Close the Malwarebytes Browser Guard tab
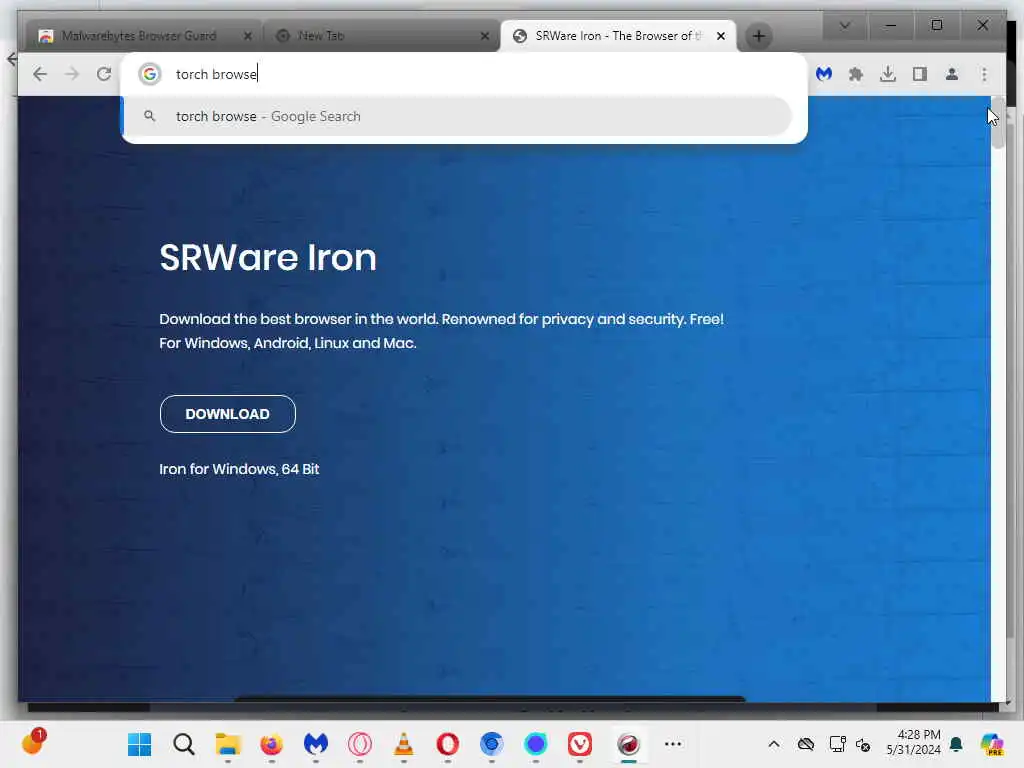1024x768 pixels. [248, 36]
